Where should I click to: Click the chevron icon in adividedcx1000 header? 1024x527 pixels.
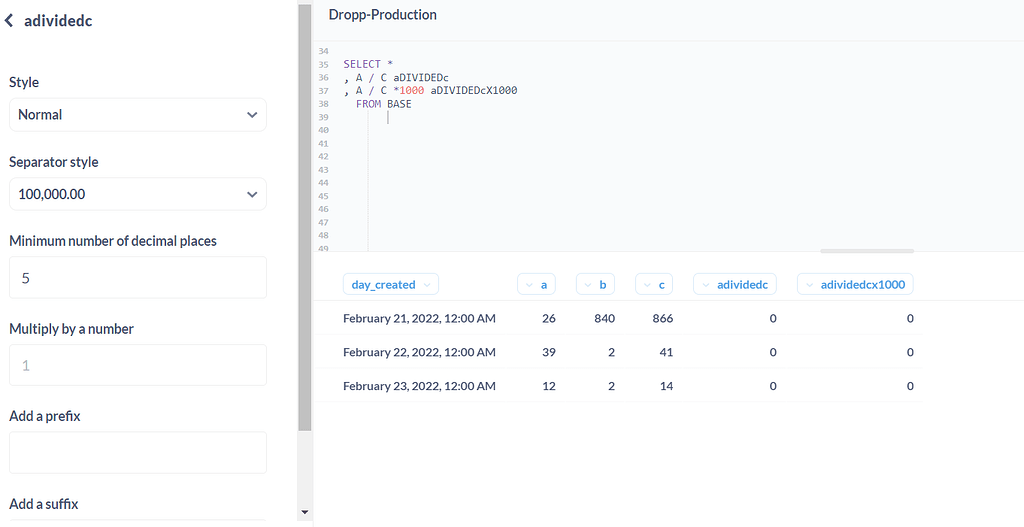pos(810,285)
